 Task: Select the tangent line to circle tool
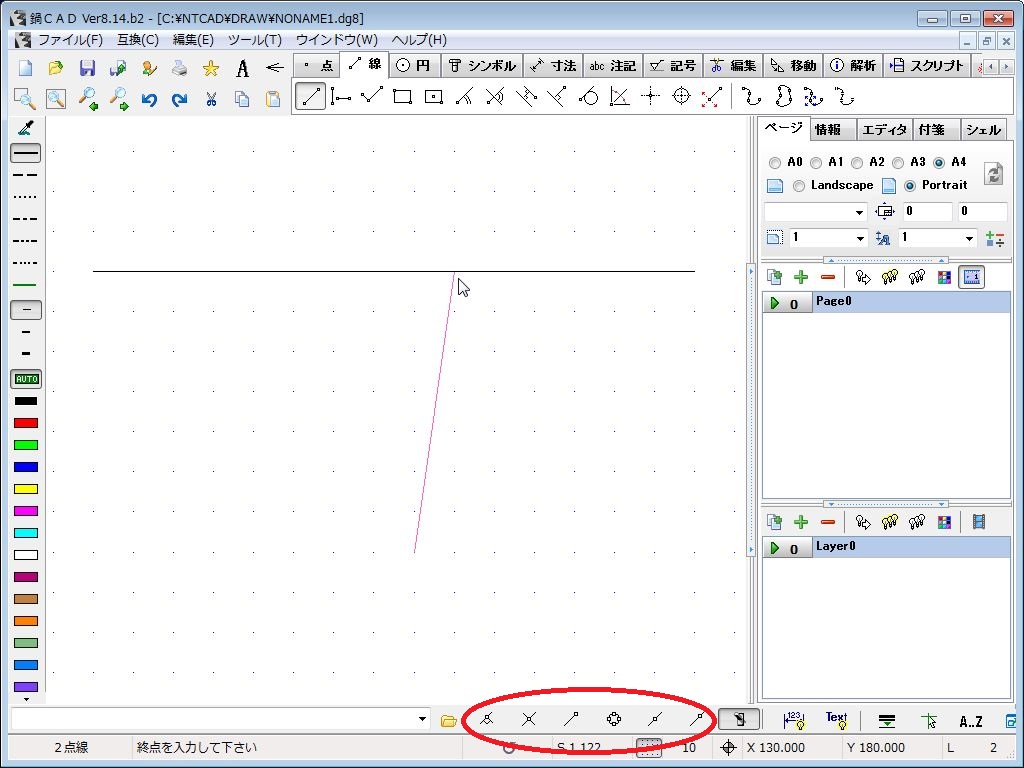(588, 97)
